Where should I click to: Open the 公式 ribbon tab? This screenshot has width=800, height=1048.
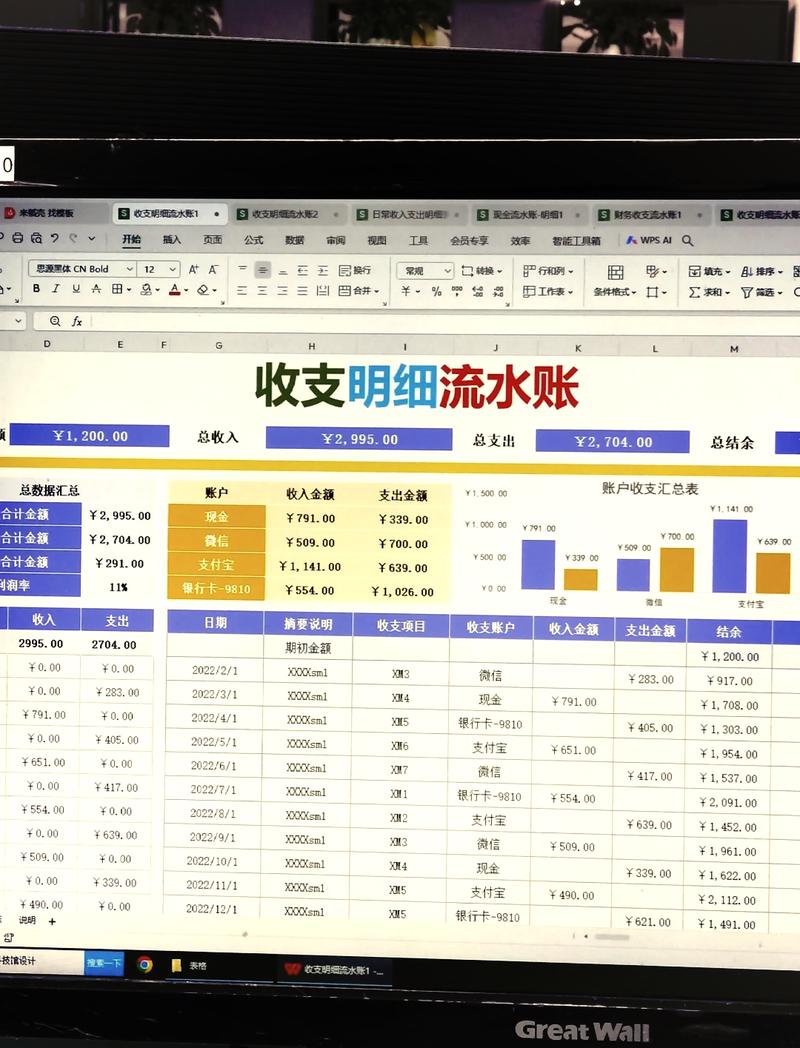point(253,240)
